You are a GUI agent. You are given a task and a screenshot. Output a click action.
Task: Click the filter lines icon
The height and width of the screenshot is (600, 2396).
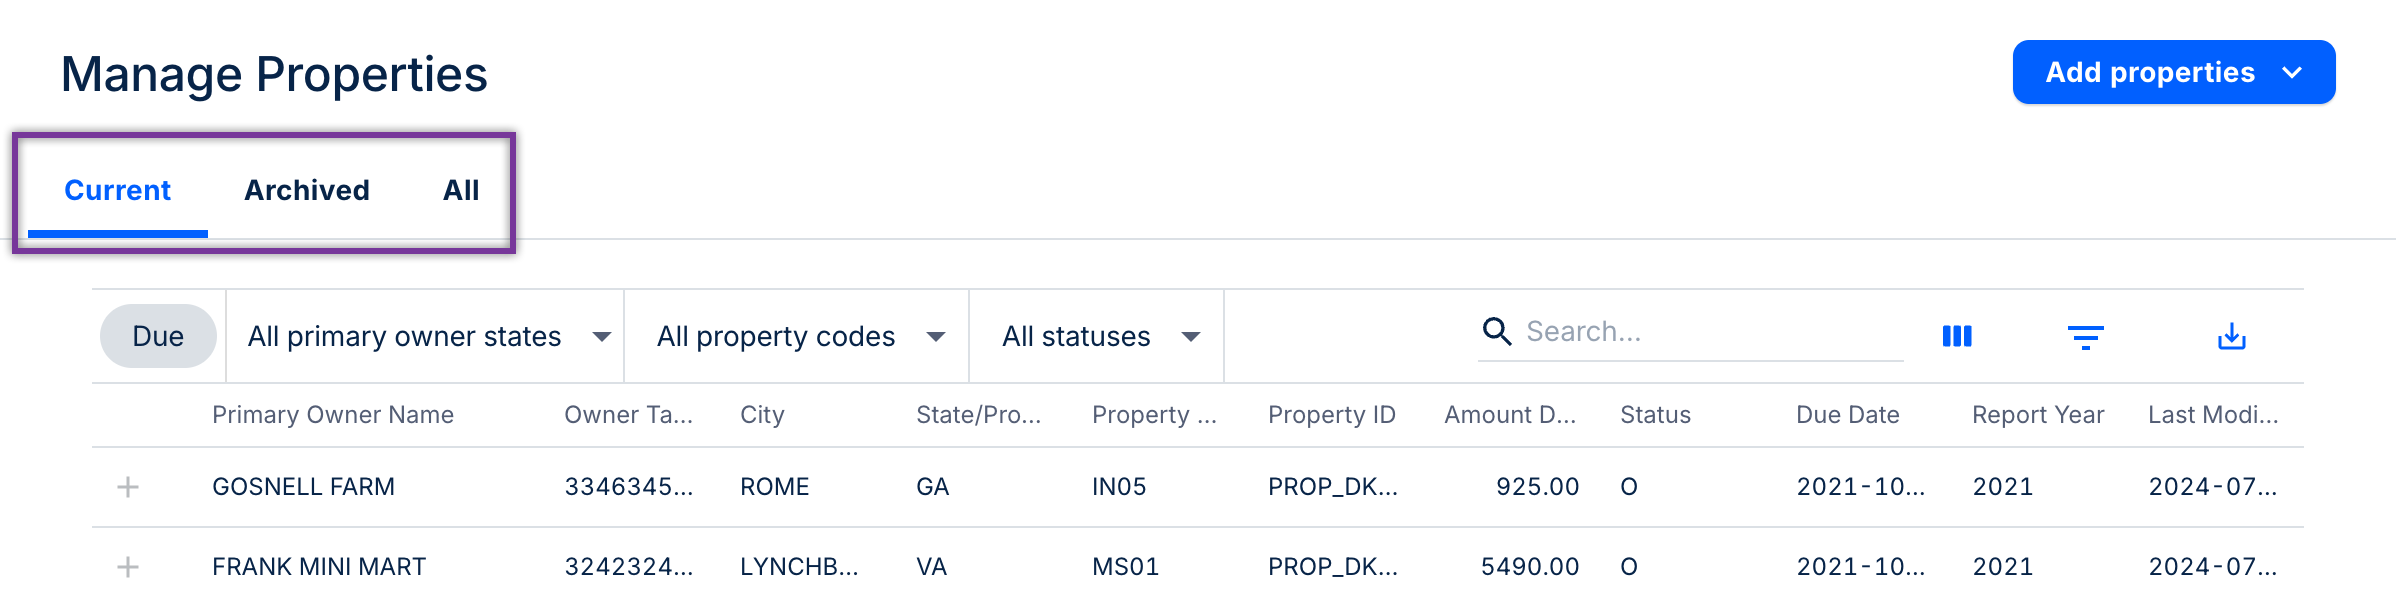coord(2085,337)
